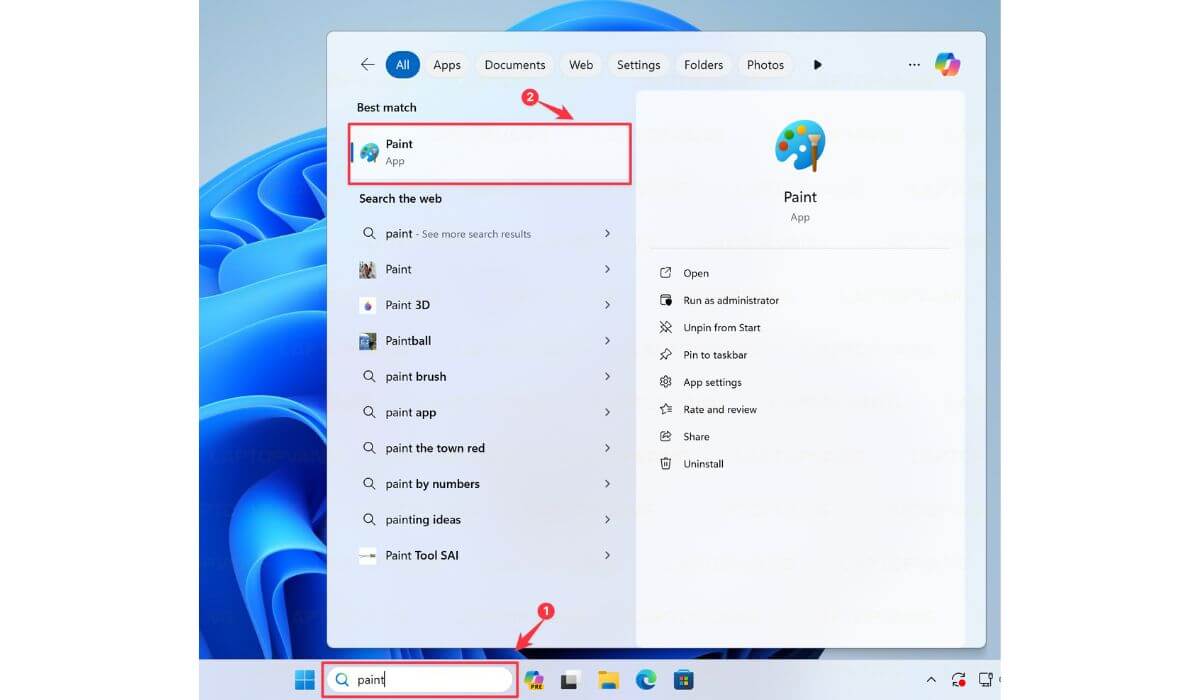Expand the Paint web suggestion chevron
Image resolution: width=1200 pixels, height=700 pixels.
(x=607, y=270)
